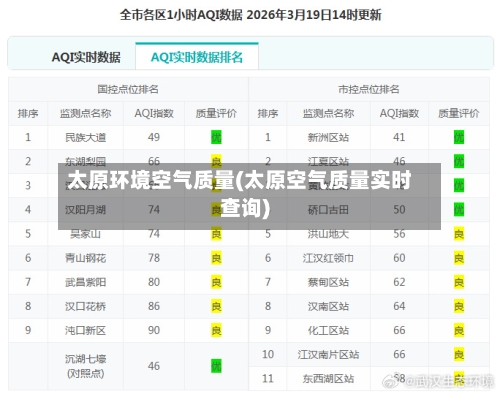Screen dimensions: 500x394
Task: Click the yellow 良 badge in 汉口花桥 row
Action: (216, 306)
